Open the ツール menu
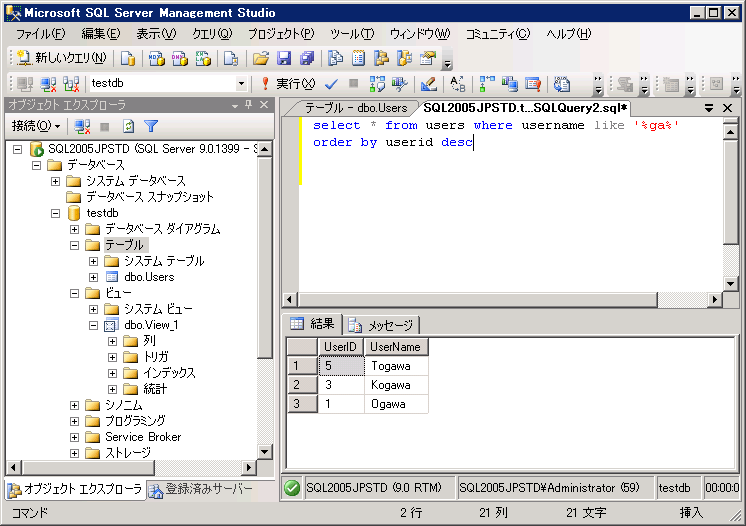This screenshot has width=746, height=526. tap(352, 34)
